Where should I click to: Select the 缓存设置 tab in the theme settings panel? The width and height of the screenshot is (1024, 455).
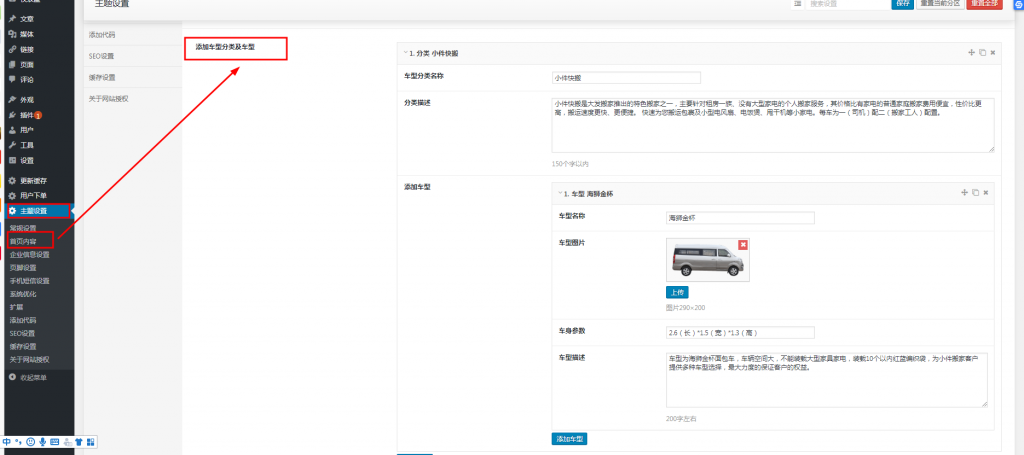pos(133,78)
